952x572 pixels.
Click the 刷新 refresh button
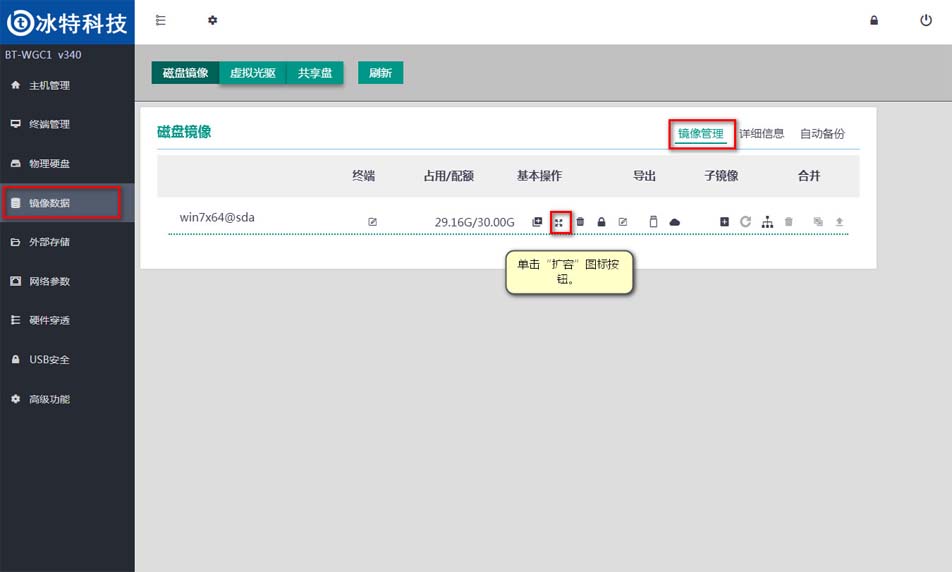pyautogui.click(x=380, y=73)
